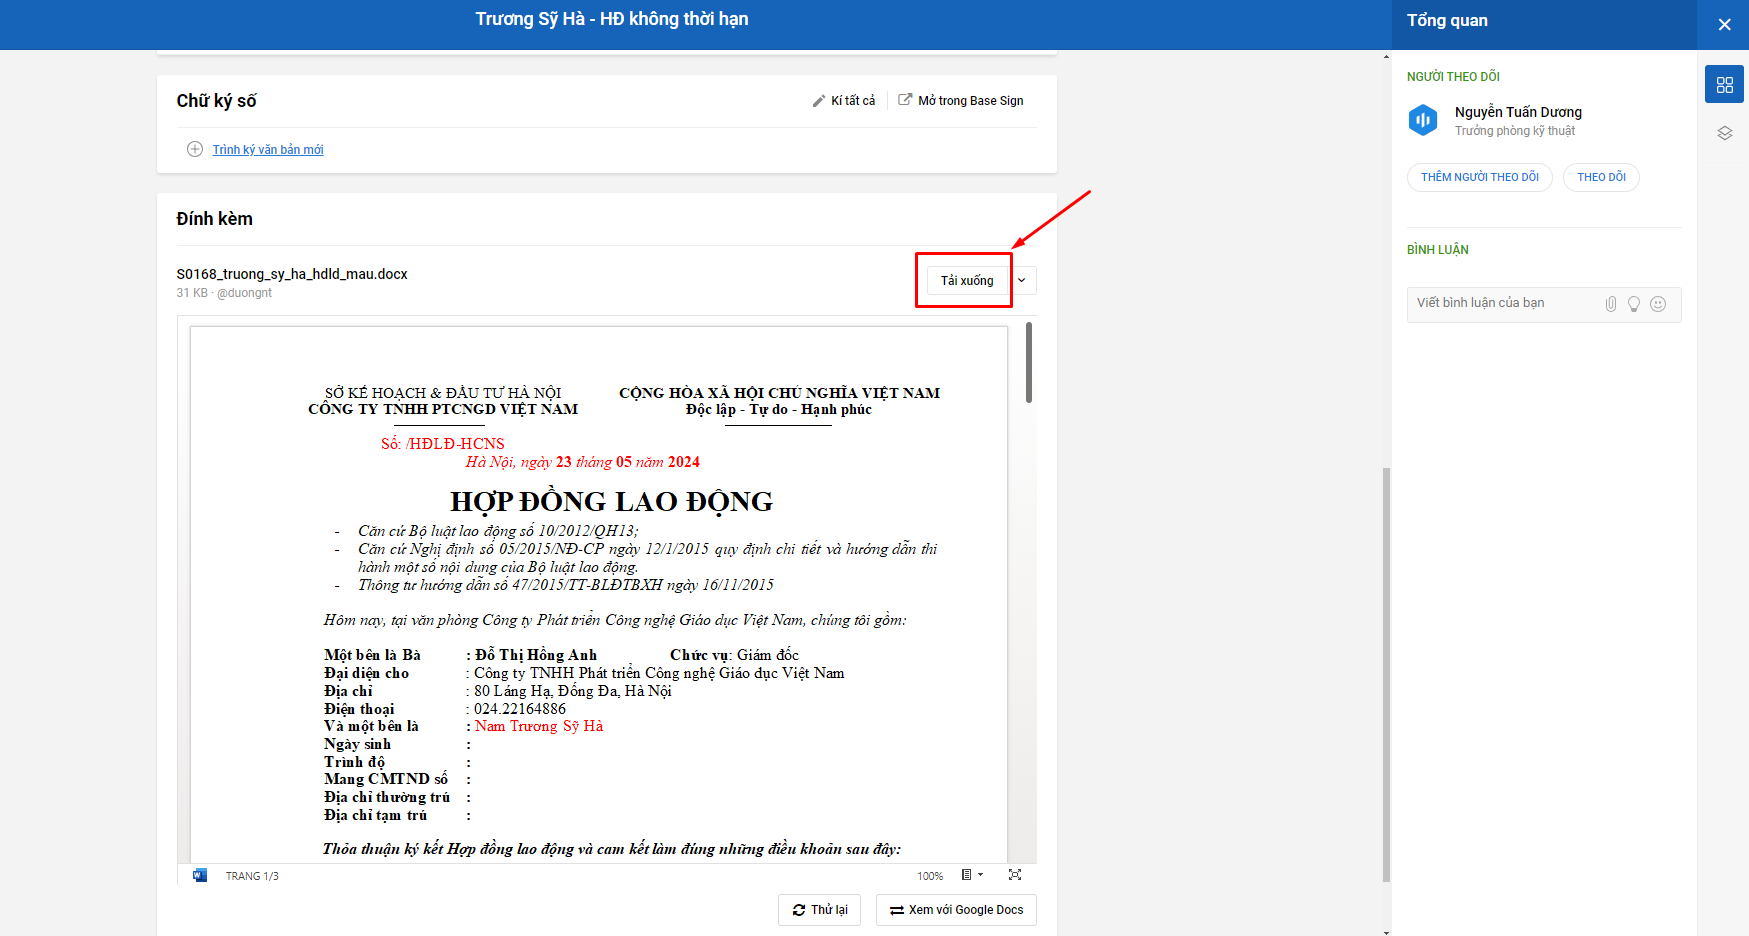Image resolution: width=1749 pixels, height=936 pixels.
Task: Click the Word icon in the preview footer
Action: 200,876
